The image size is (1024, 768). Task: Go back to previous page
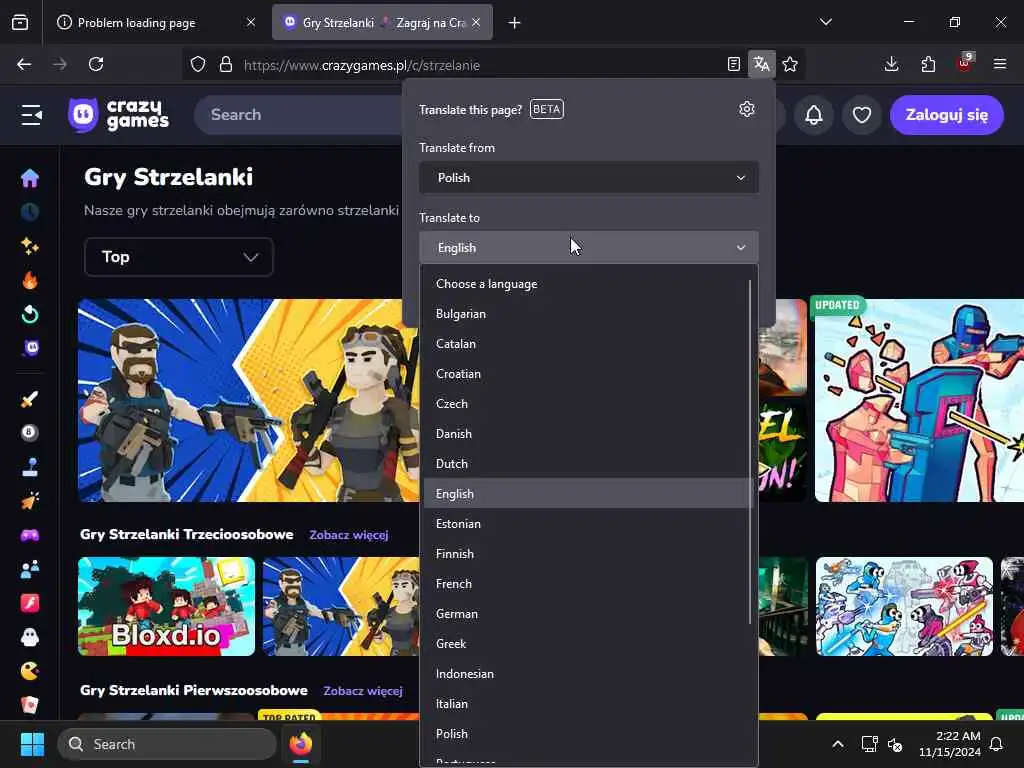point(24,64)
